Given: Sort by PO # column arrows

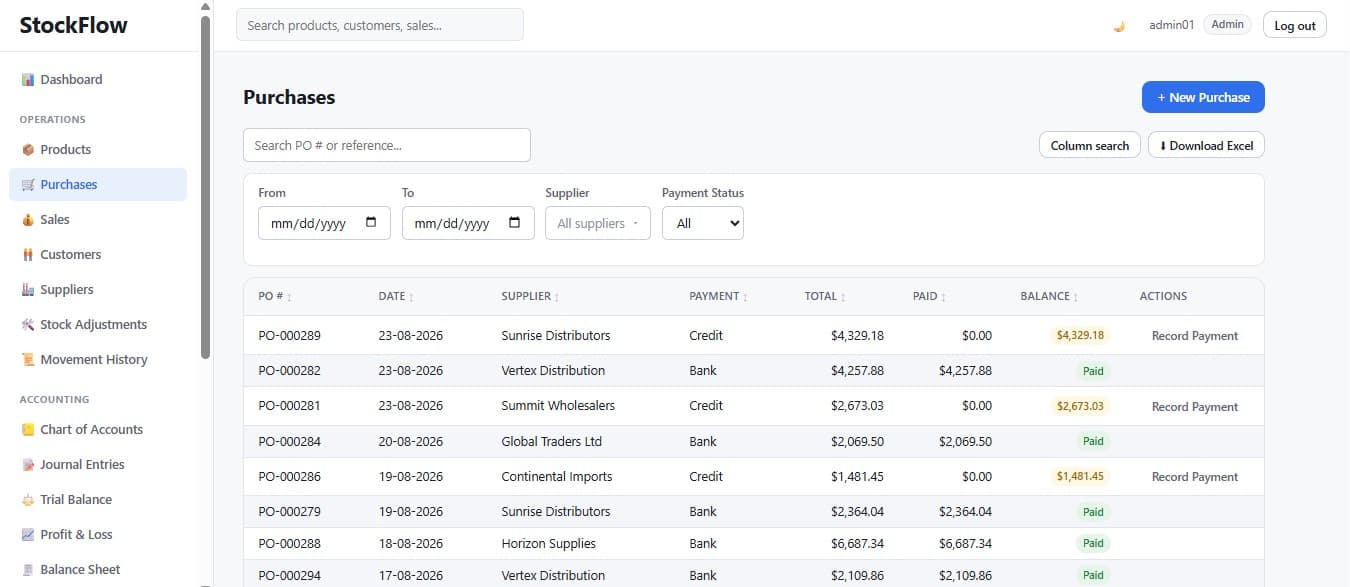Looking at the screenshot, I should 289,297.
